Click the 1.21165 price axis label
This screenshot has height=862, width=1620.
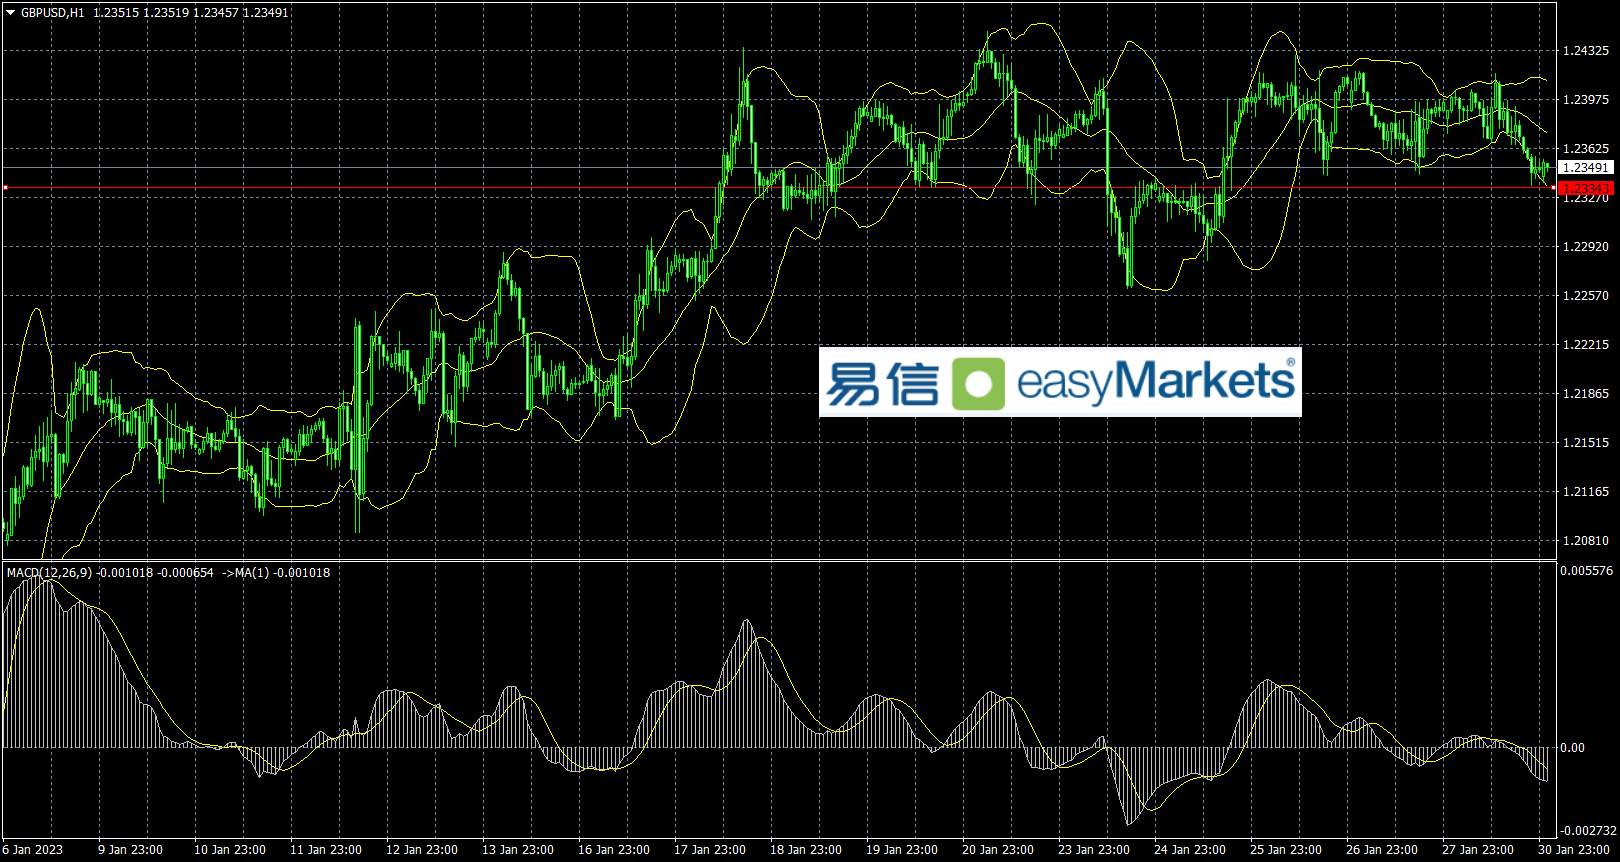point(1586,492)
